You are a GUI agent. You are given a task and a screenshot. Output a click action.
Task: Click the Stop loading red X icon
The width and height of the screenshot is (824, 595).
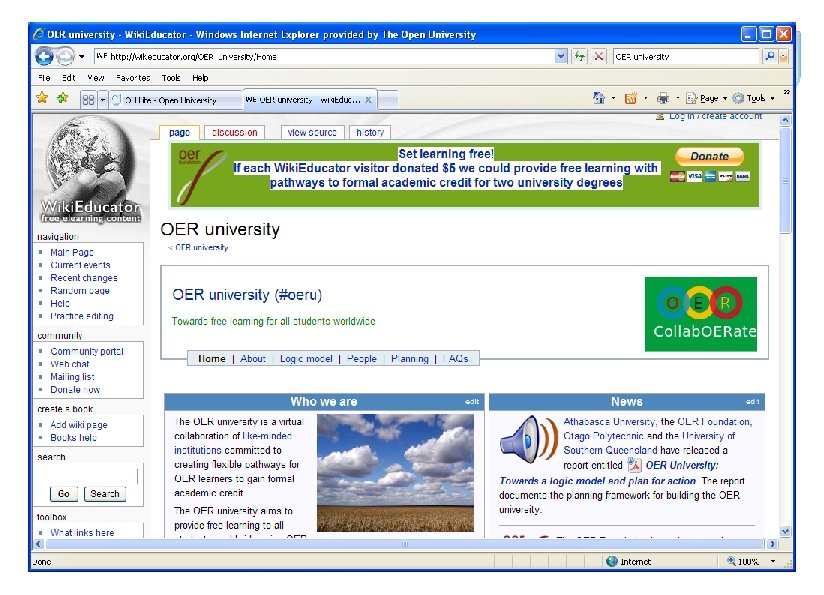point(599,56)
